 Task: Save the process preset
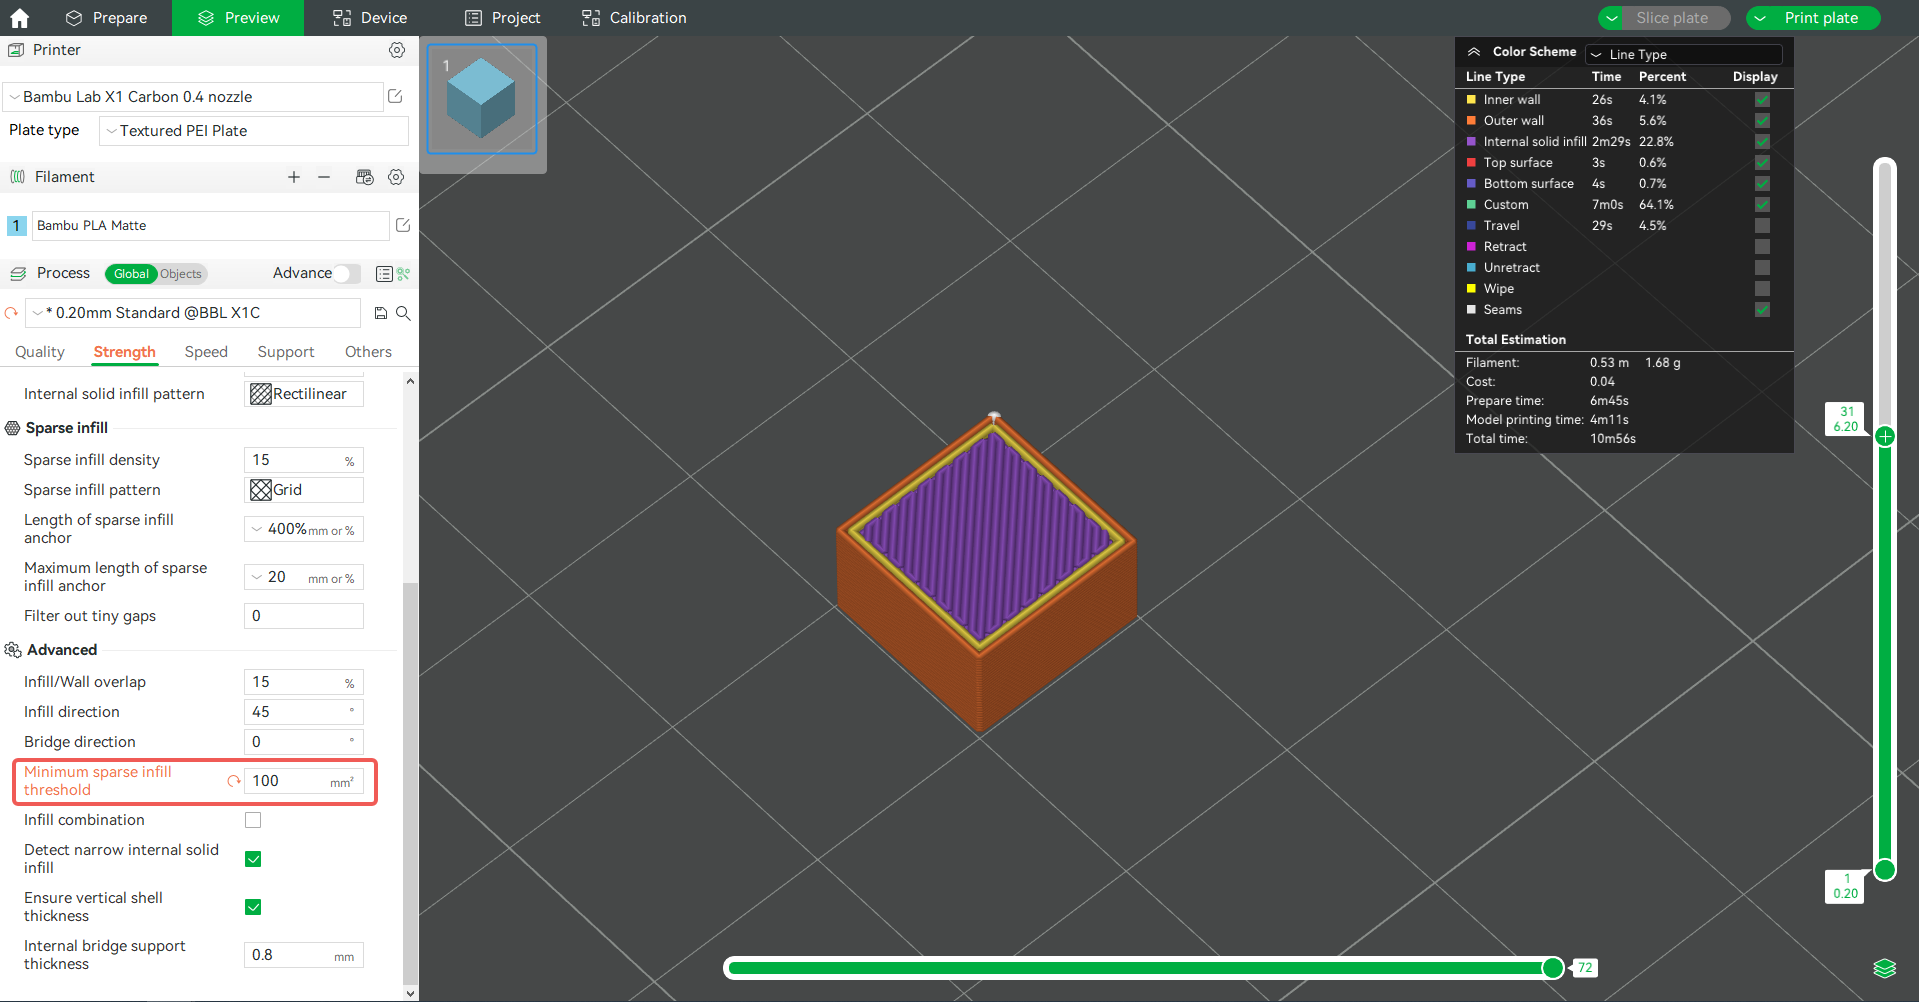click(381, 313)
